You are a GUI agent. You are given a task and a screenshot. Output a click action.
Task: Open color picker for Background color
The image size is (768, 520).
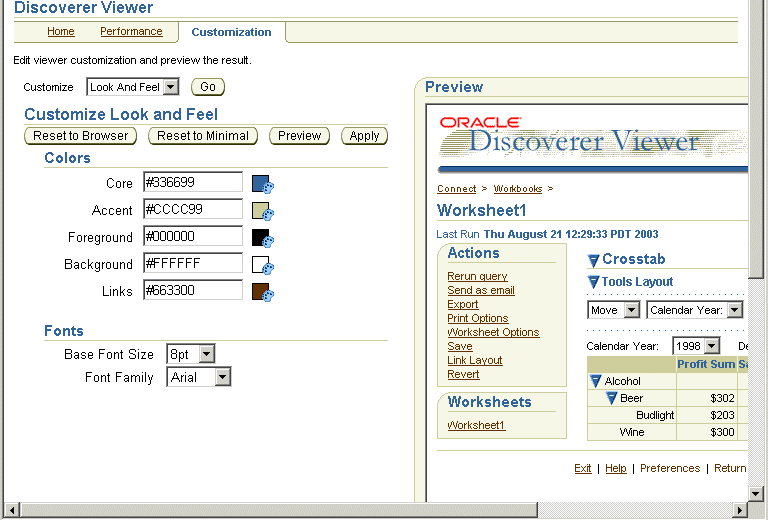(x=263, y=265)
